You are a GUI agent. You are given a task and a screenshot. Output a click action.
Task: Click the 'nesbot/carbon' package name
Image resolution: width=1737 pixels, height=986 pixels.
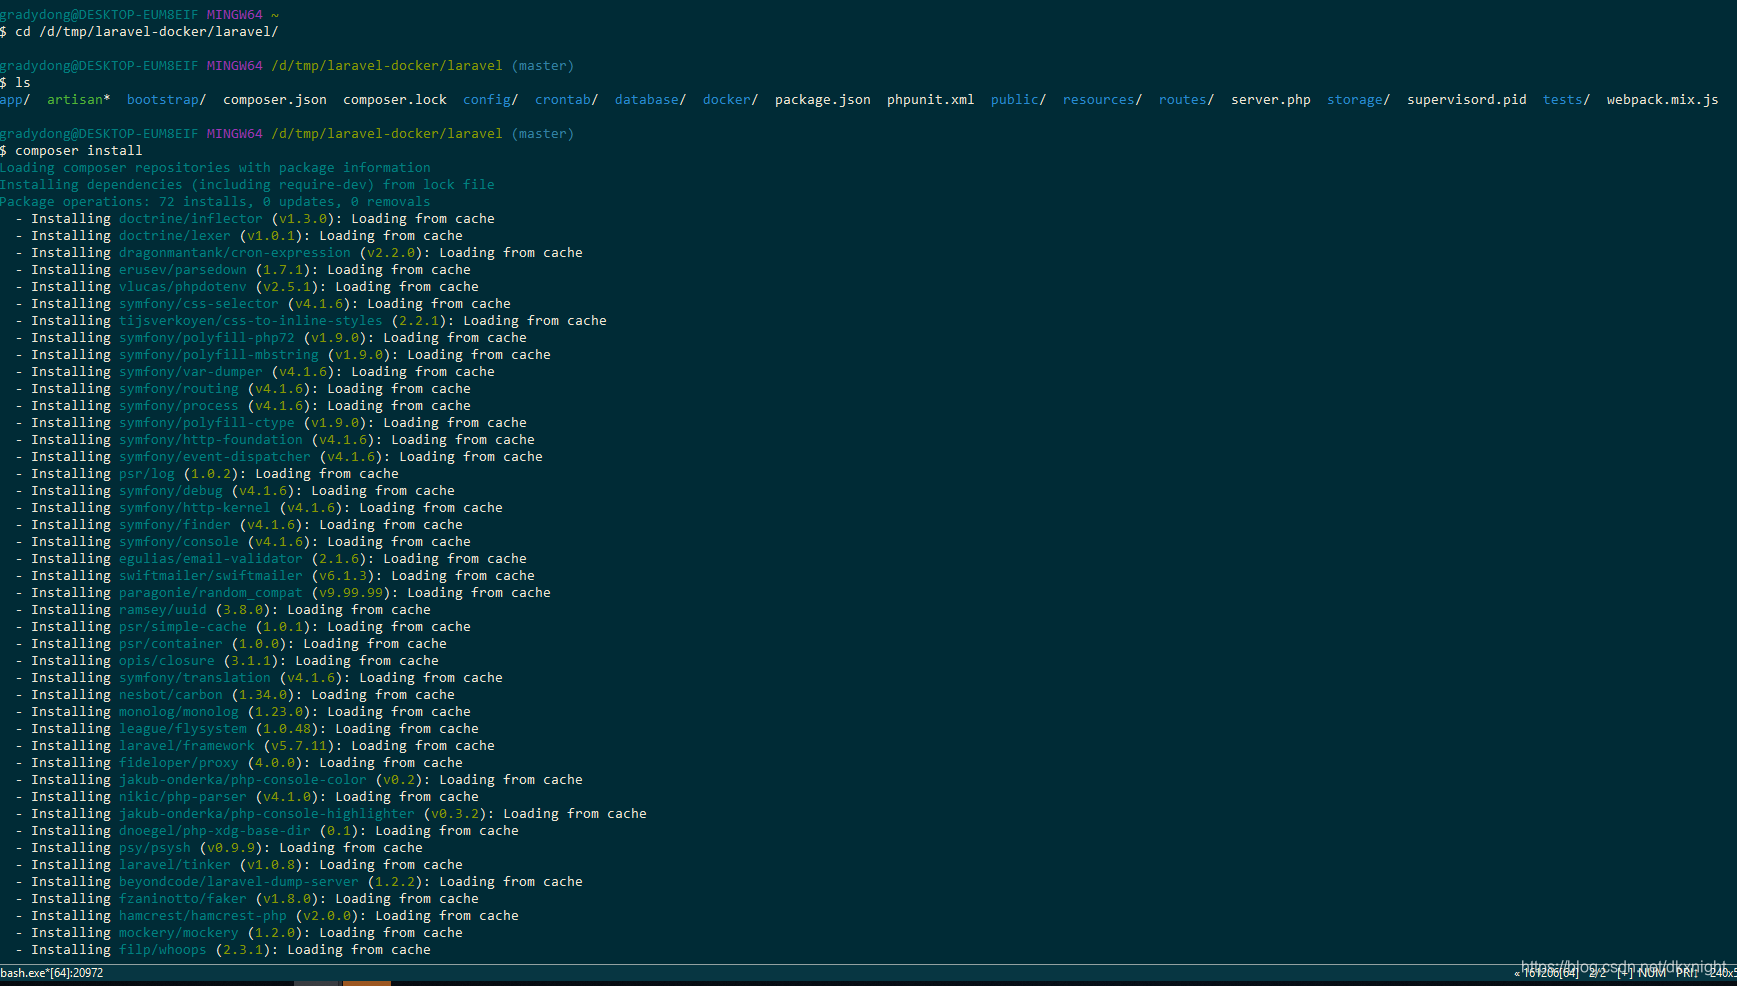pos(171,695)
